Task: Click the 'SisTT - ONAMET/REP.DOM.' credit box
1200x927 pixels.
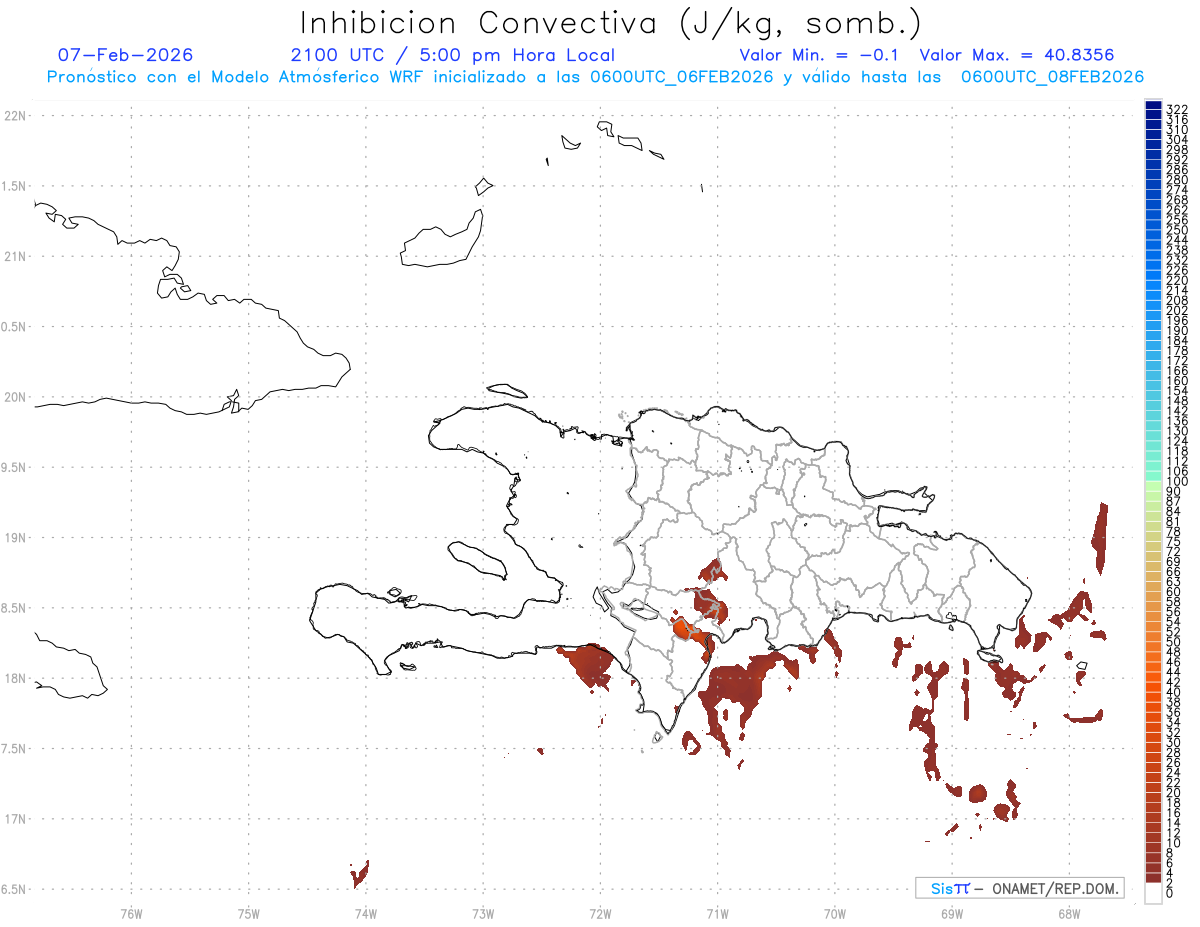Action: coord(1018,888)
